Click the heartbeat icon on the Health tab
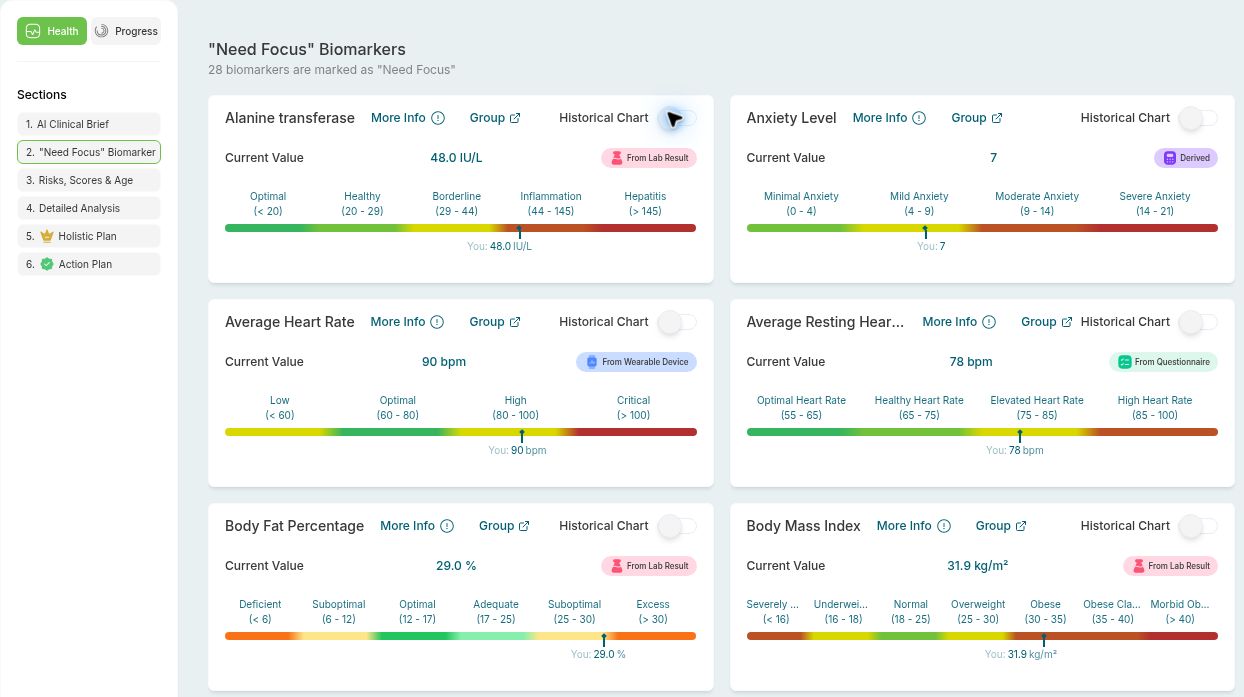The height and width of the screenshot is (697, 1244). [x=33, y=31]
